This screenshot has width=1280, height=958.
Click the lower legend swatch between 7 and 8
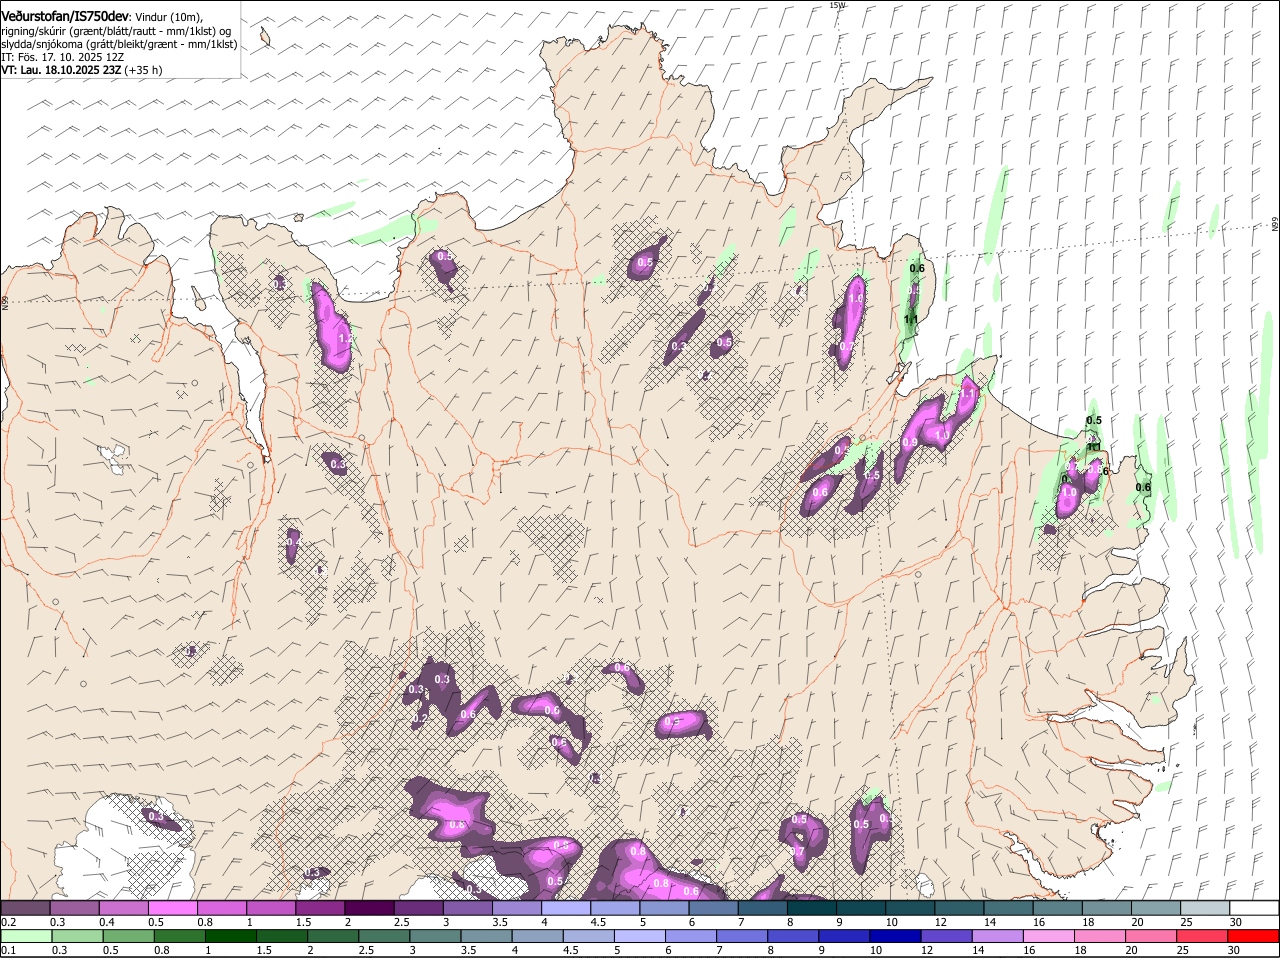[741, 937]
